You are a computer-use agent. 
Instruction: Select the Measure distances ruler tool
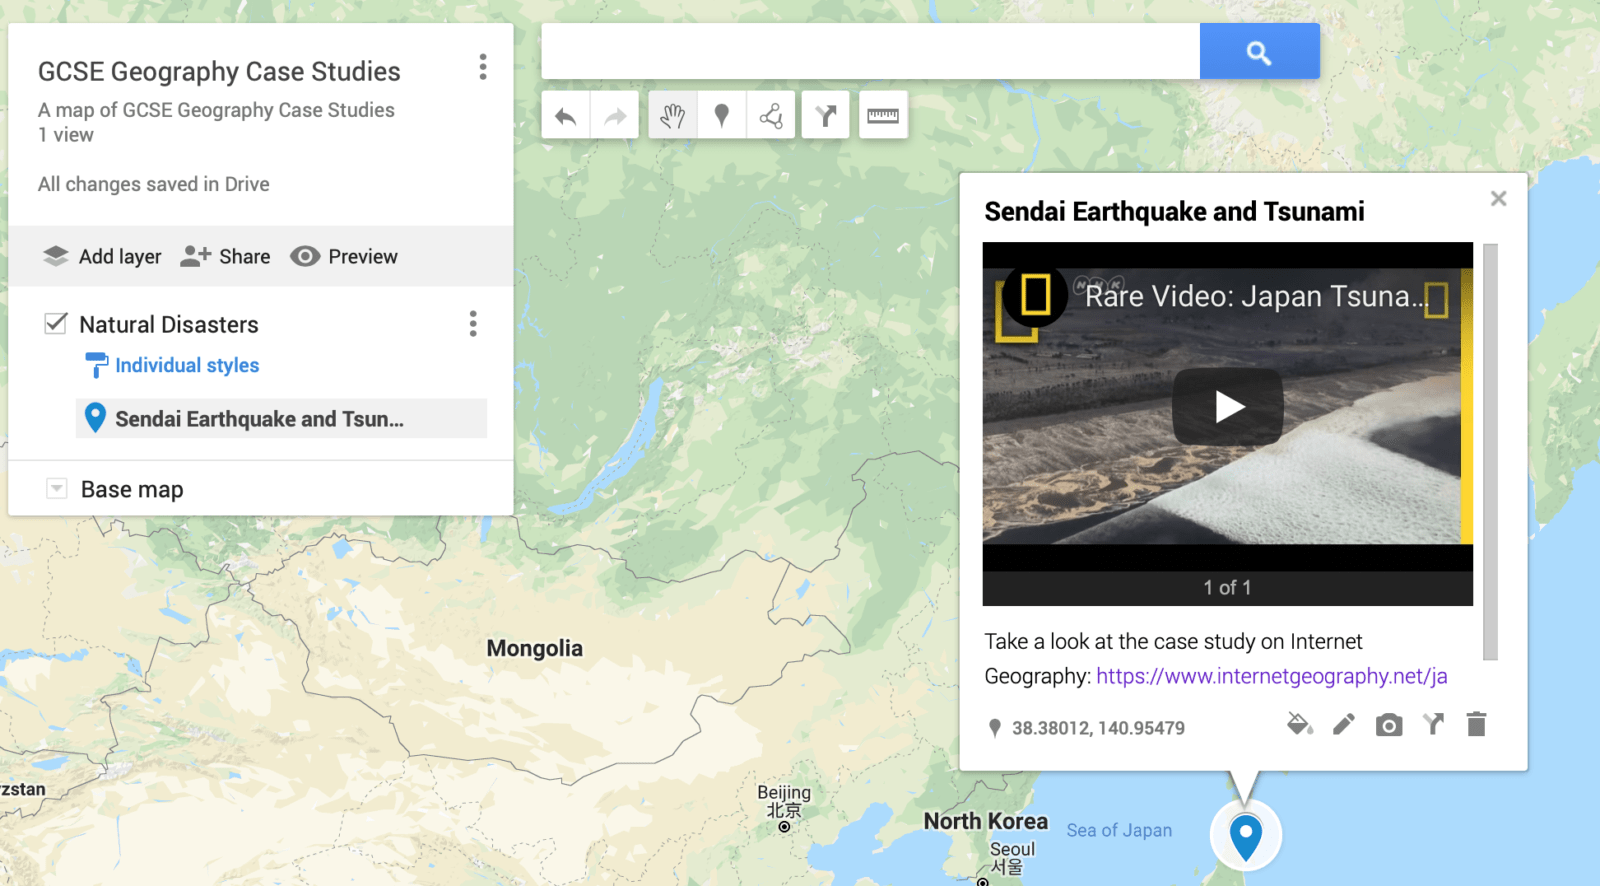(x=882, y=116)
